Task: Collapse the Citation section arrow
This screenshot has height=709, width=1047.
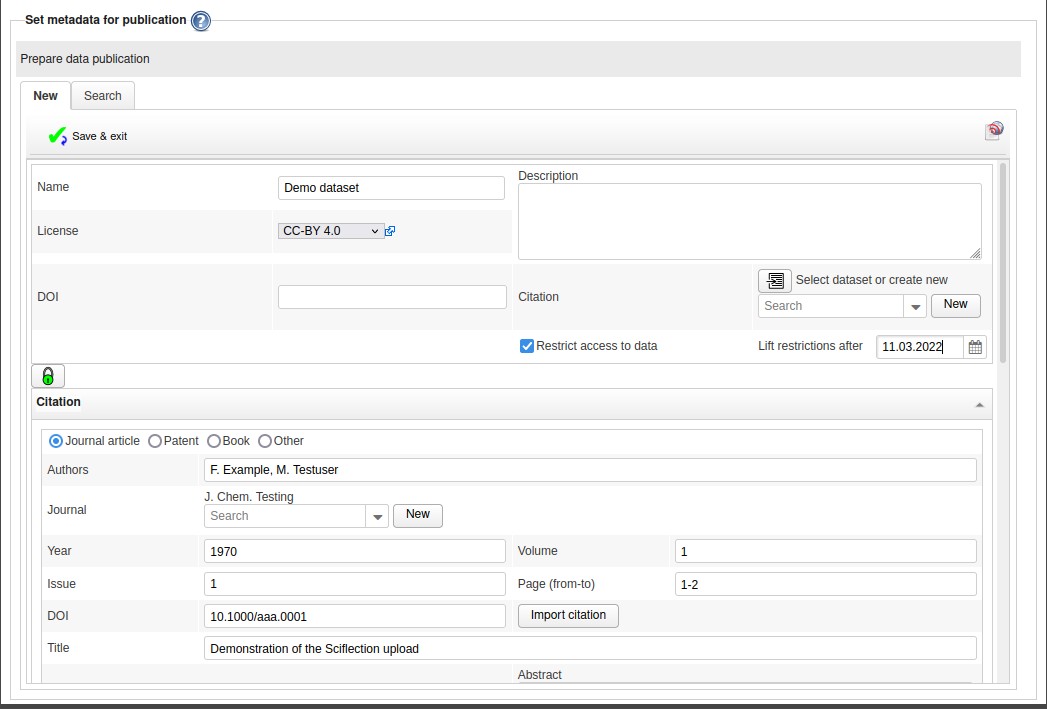Action: tap(979, 404)
